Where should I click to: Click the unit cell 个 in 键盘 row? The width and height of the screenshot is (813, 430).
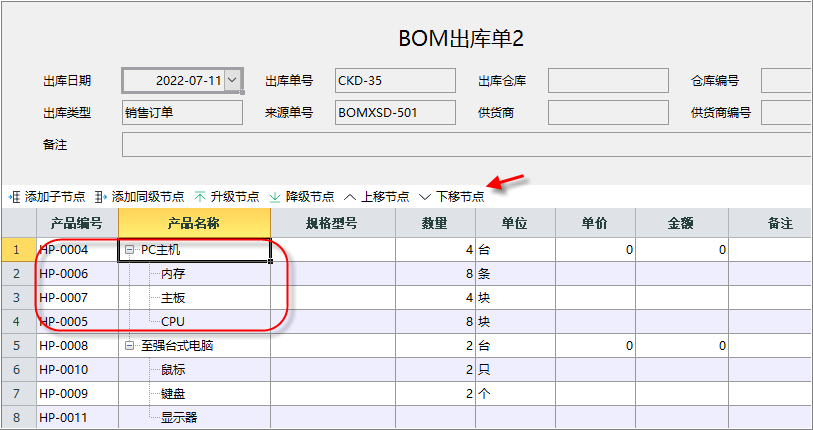[x=515, y=394]
